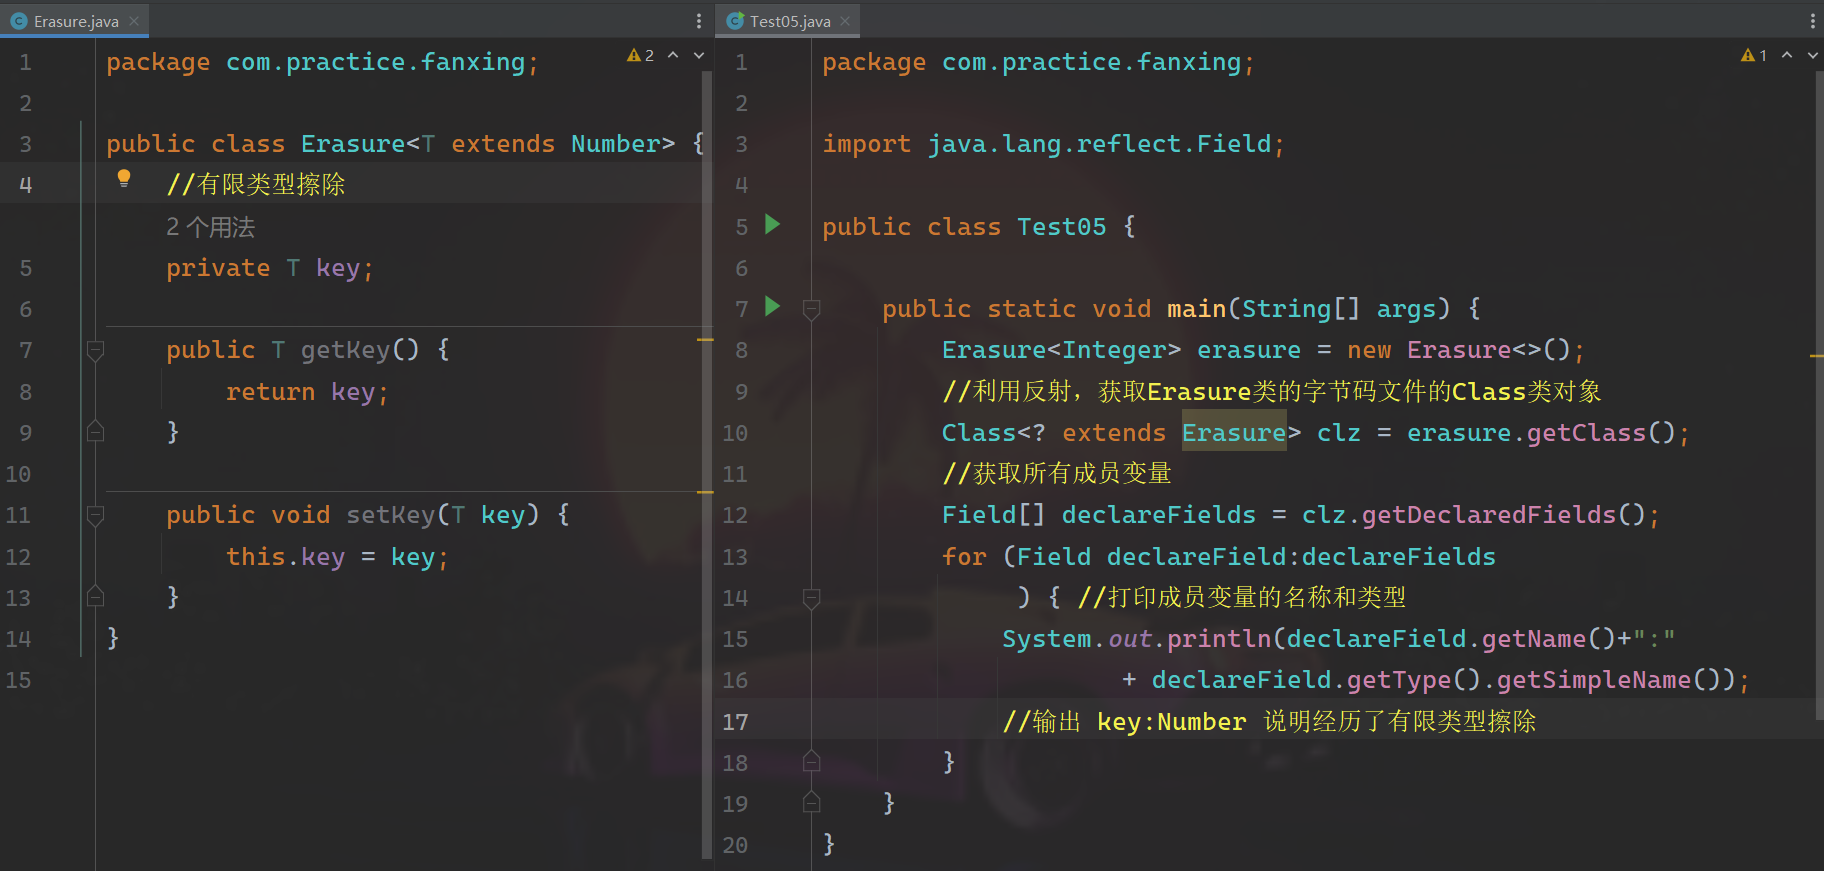
Task: Click the '2 个用法' usages hint
Action: [210, 227]
